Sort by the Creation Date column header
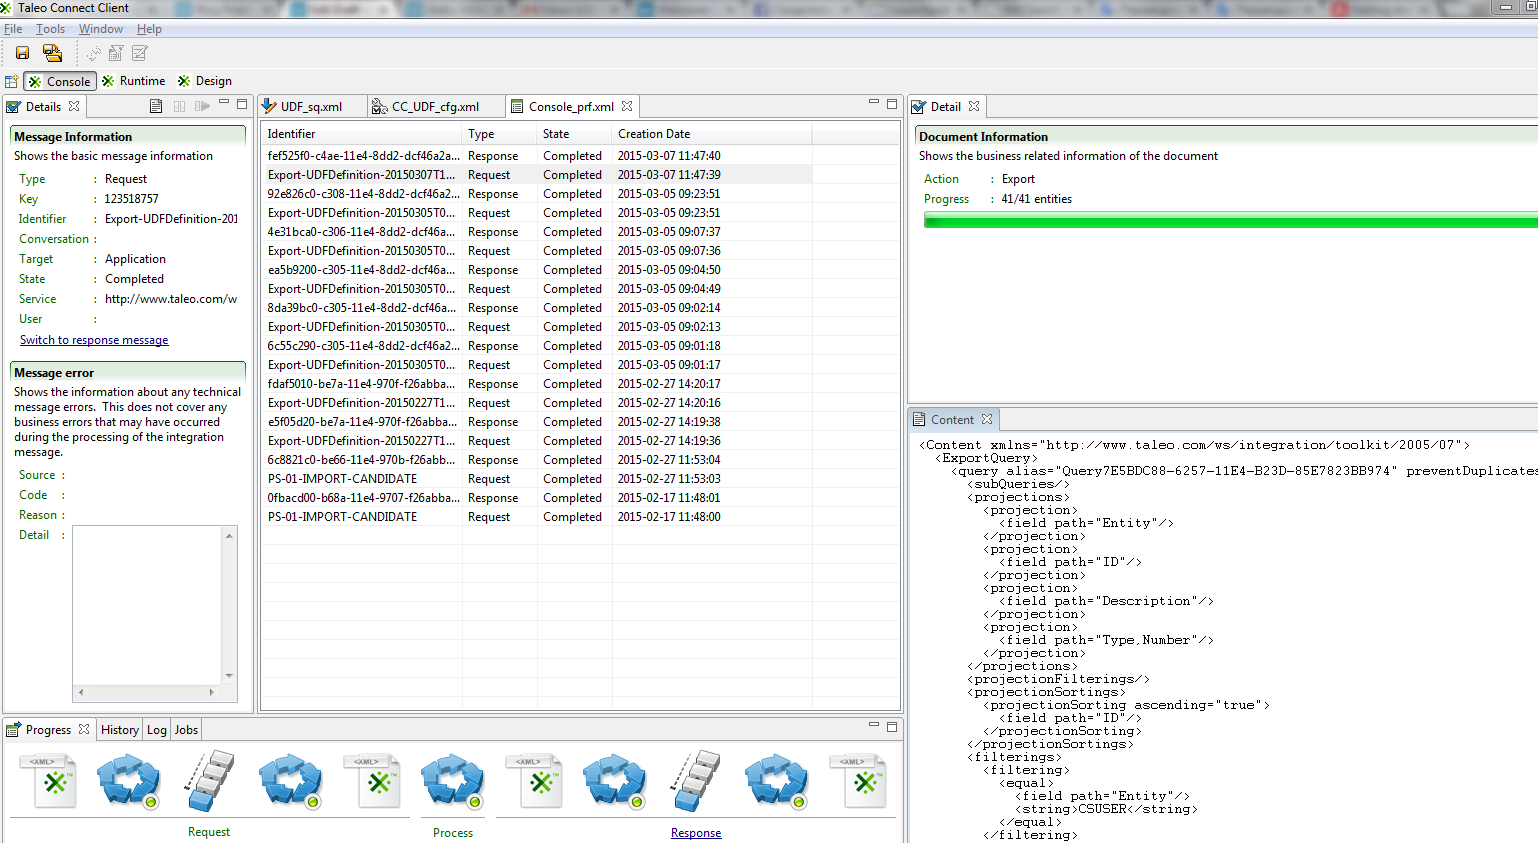1538x843 pixels. tap(654, 134)
